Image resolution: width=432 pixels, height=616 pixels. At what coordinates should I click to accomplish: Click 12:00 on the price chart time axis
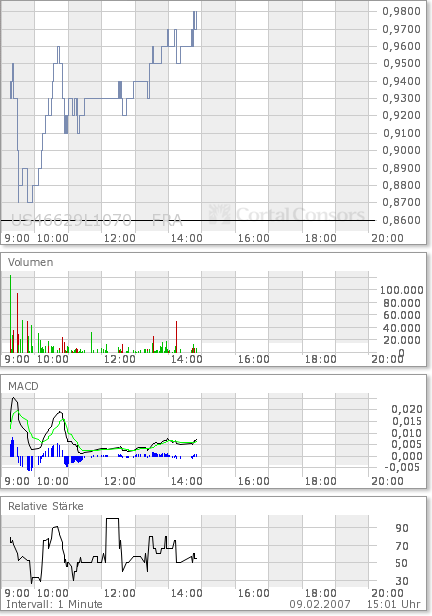120,238
